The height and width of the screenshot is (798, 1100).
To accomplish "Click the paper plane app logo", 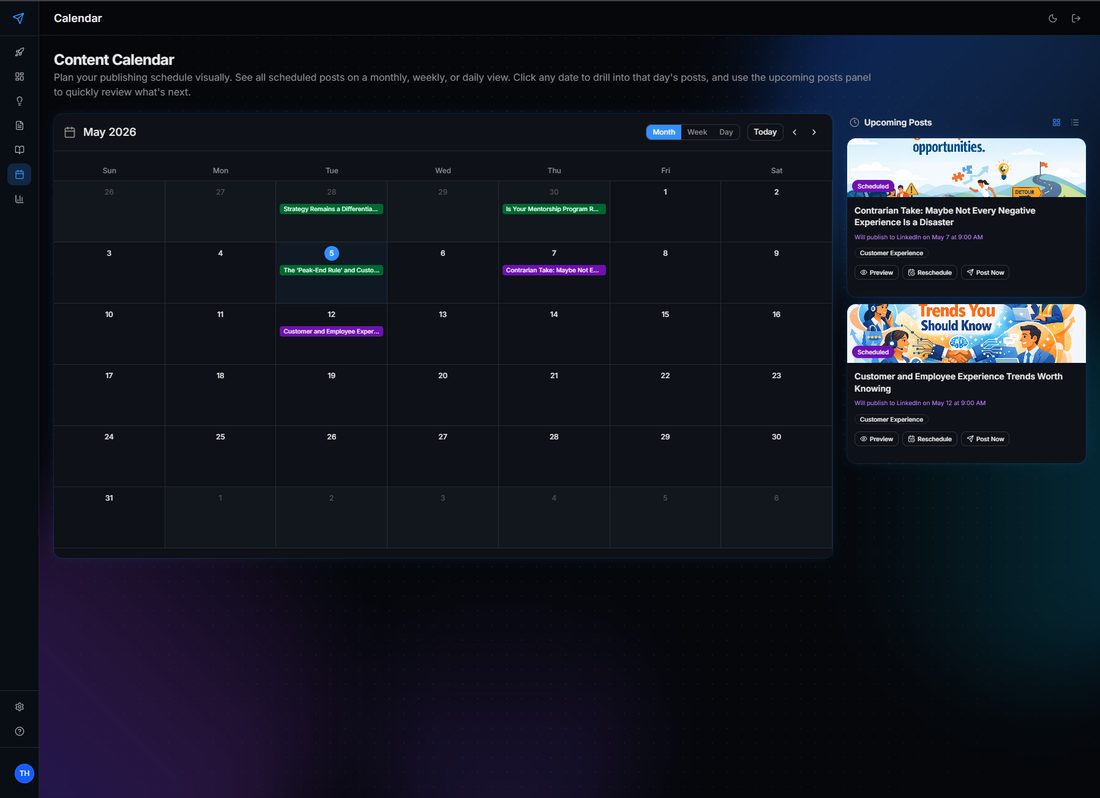I will pyautogui.click(x=19, y=18).
